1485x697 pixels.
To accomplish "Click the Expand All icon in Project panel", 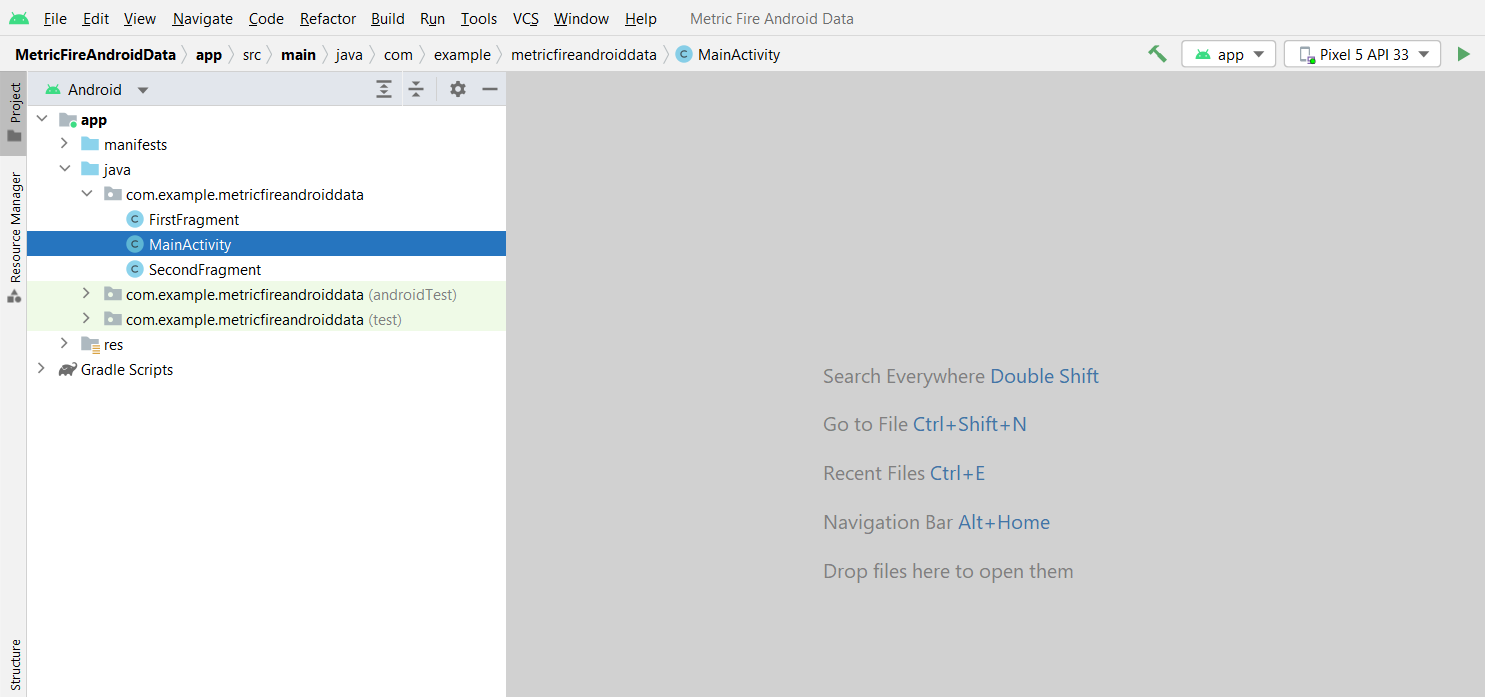I will [384, 89].
